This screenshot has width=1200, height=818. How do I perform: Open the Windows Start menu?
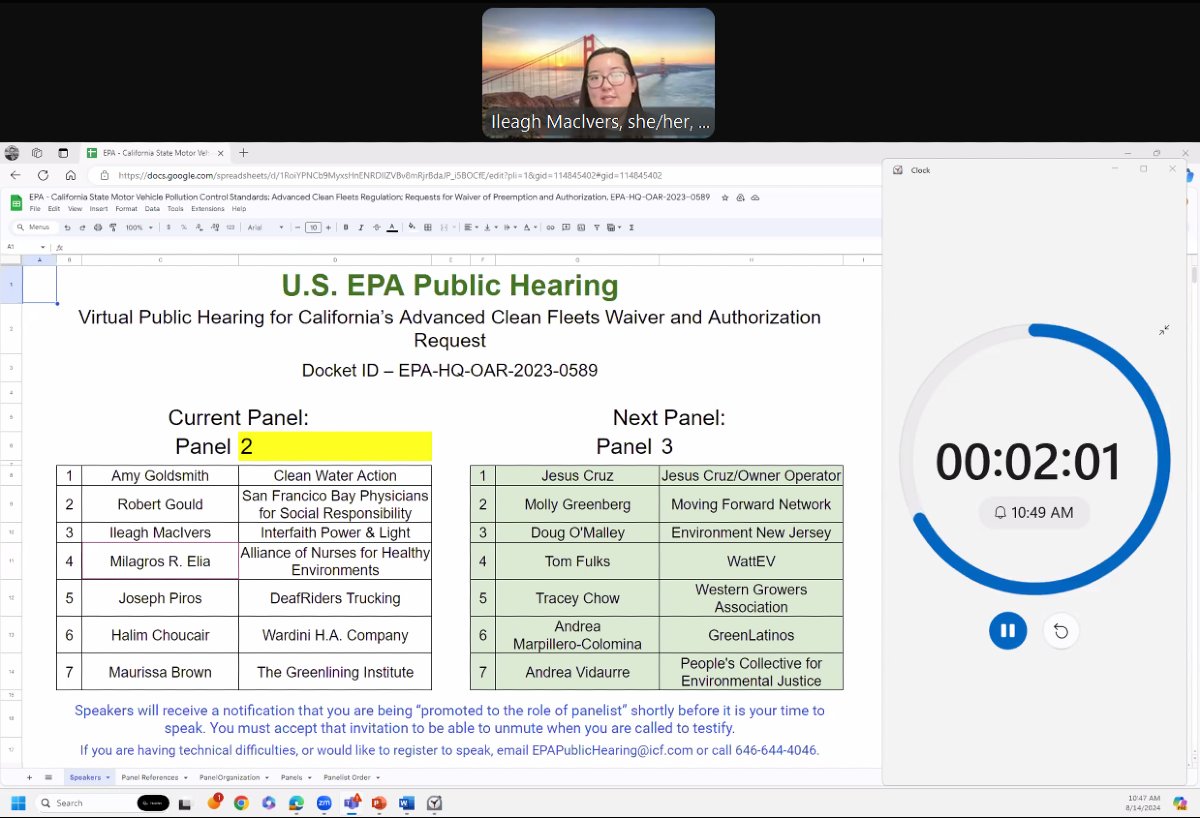pos(17,803)
